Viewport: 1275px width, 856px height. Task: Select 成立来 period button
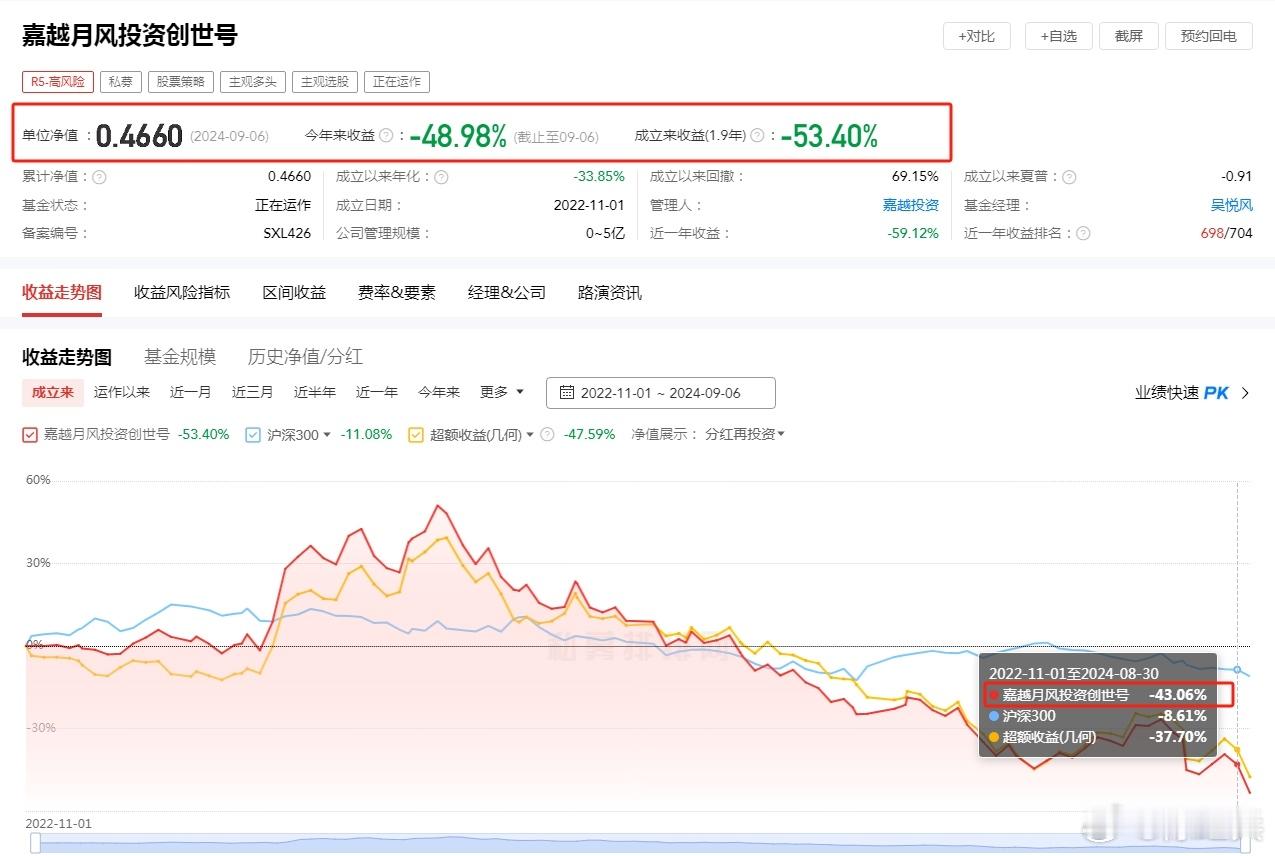53,392
